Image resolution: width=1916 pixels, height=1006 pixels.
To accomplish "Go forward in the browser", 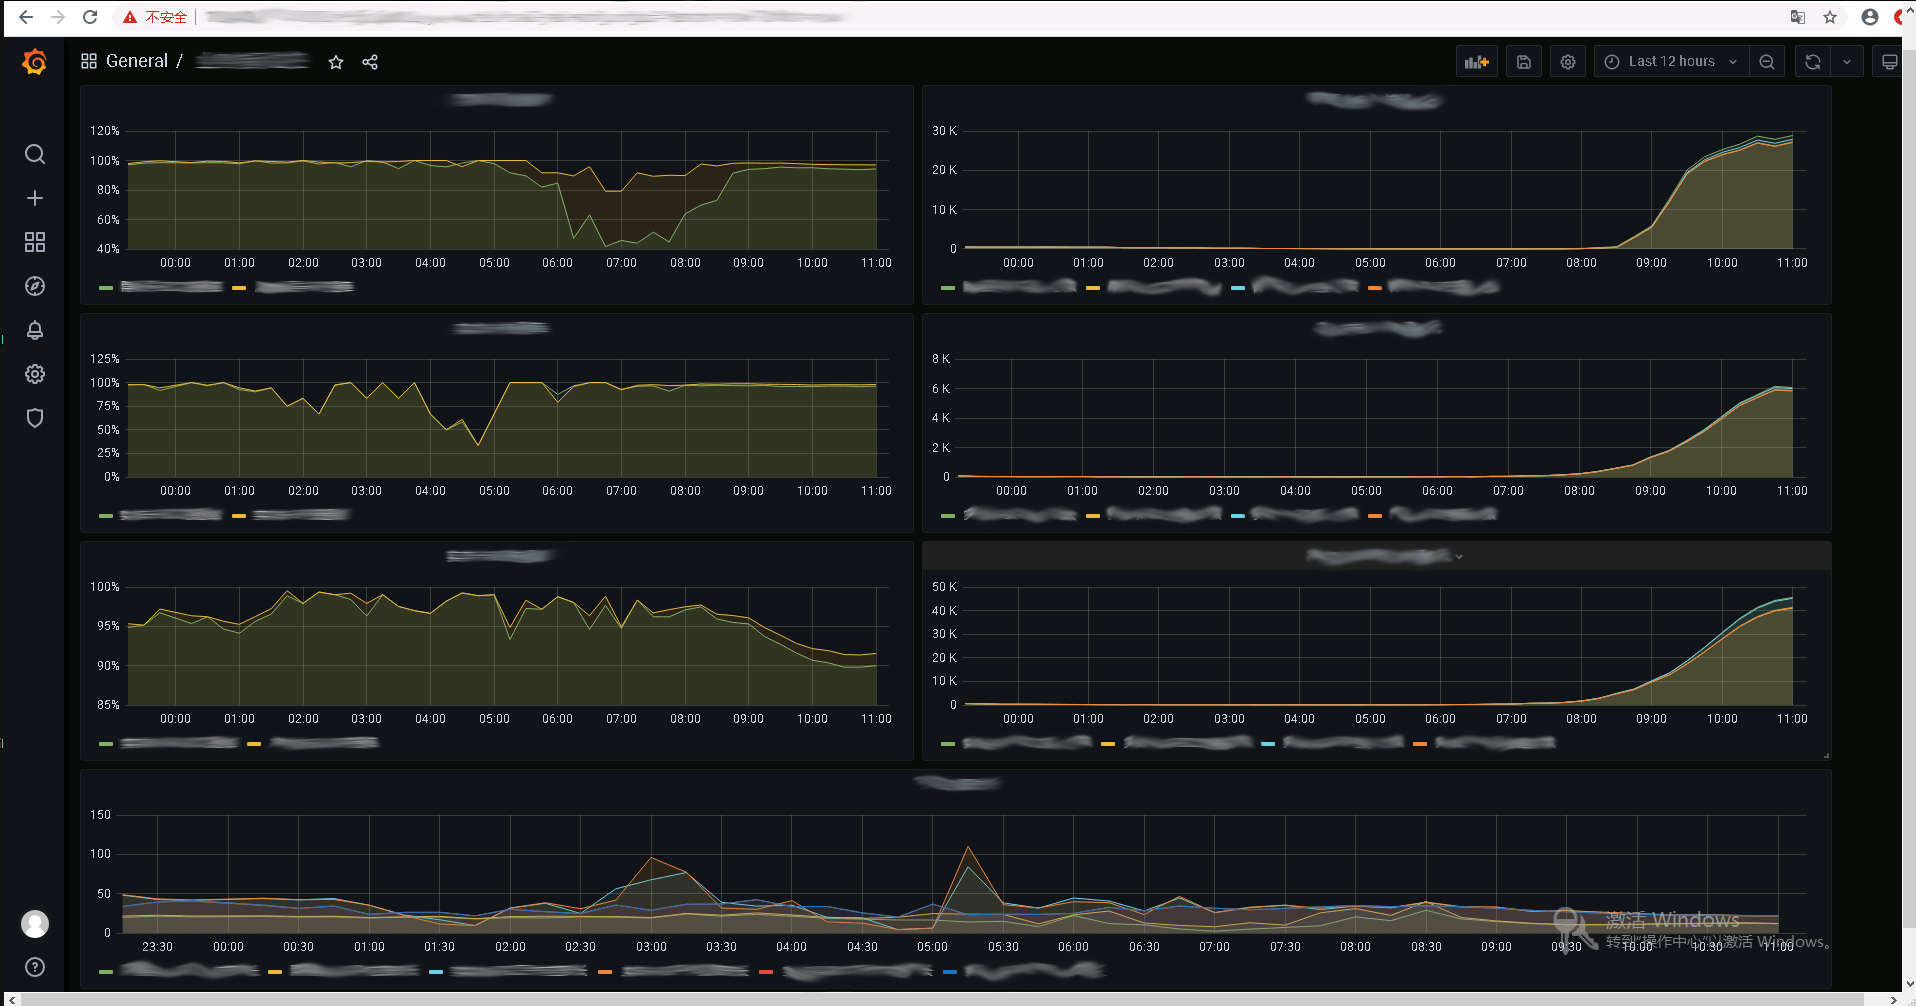I will (x=58, y=17).
